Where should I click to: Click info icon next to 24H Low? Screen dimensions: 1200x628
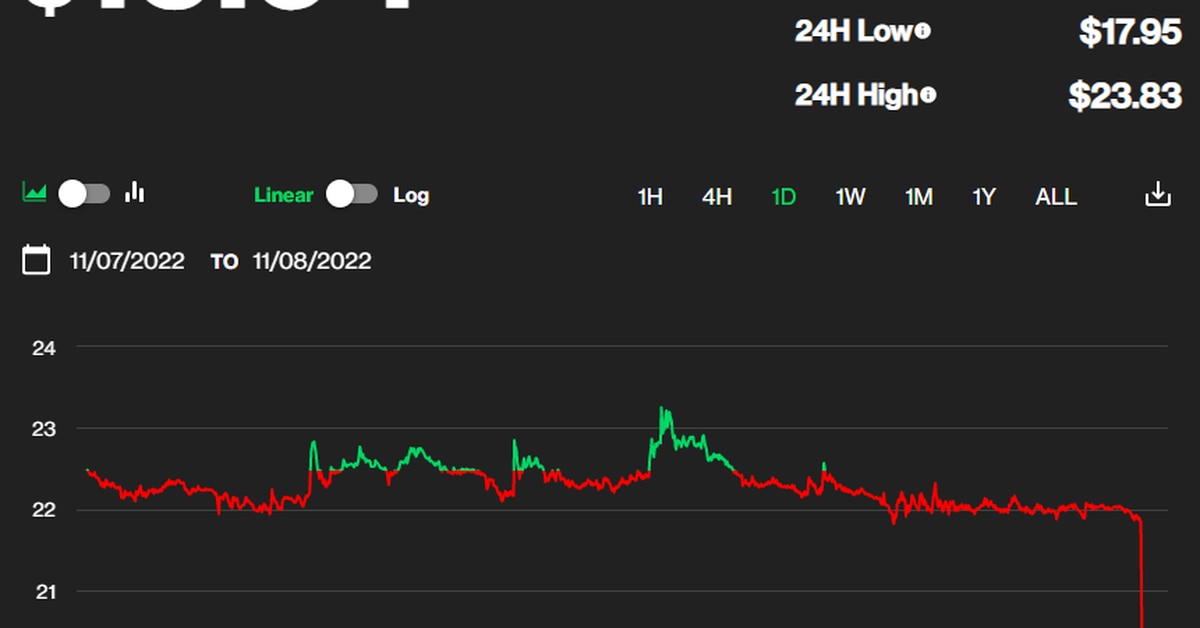point(923,32)
